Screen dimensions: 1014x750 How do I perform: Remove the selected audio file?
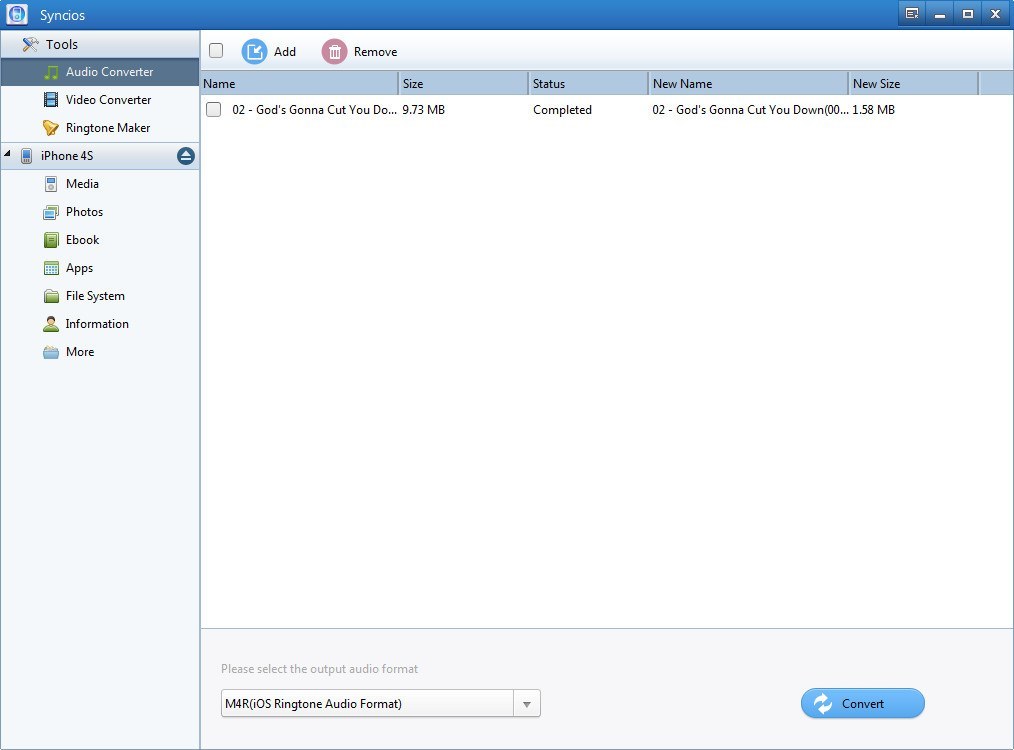(x=360, y=50)
